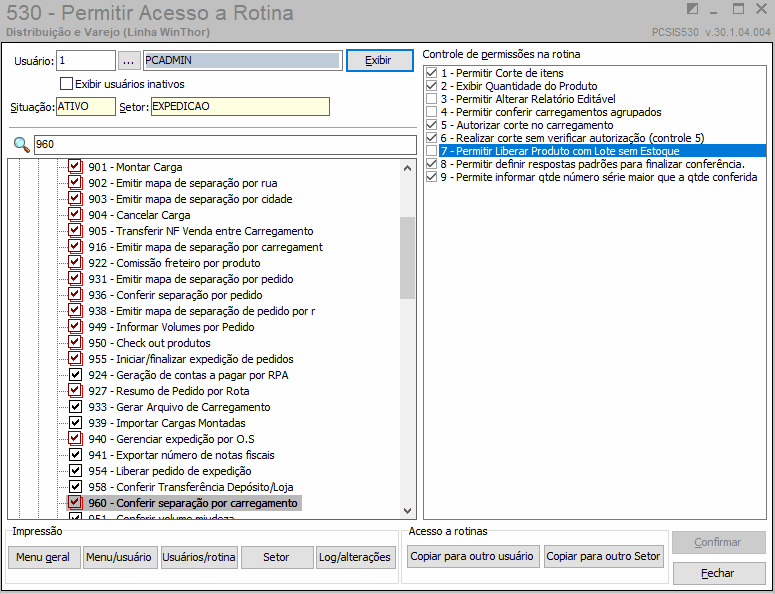Toggle checkbox for 949 - Informar Volumes por Pedido
This screenshot has height=594, width=775.
point(75,327)
